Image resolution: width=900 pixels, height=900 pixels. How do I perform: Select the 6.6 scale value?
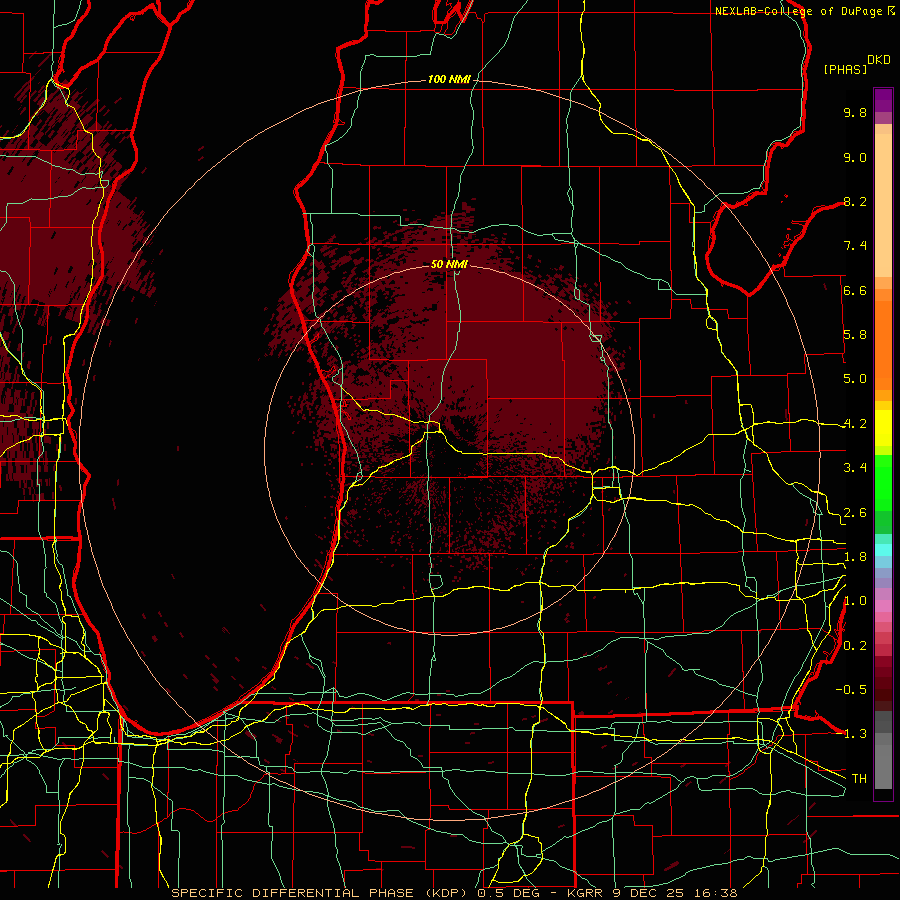(x=855, y=290)
